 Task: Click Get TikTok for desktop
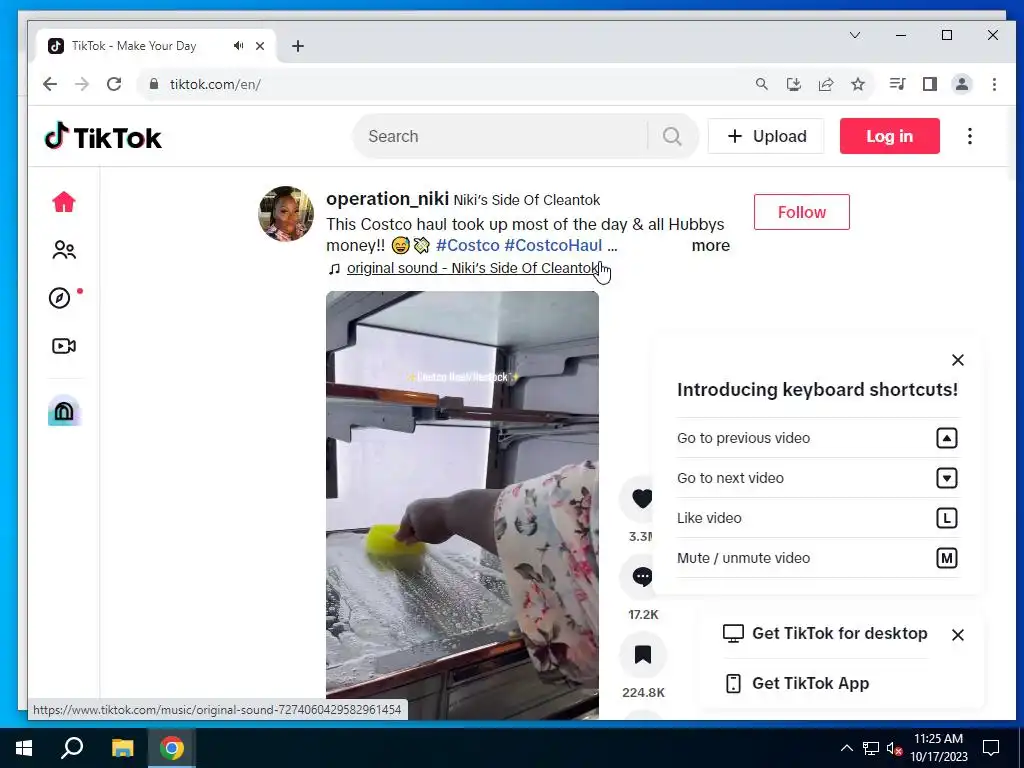825,633
